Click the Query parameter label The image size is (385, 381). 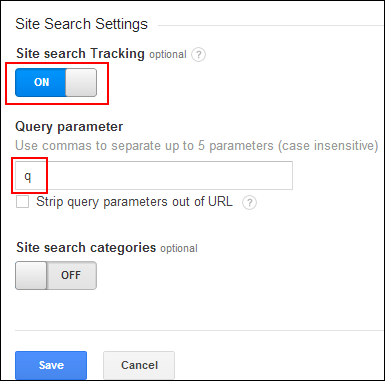69,127
